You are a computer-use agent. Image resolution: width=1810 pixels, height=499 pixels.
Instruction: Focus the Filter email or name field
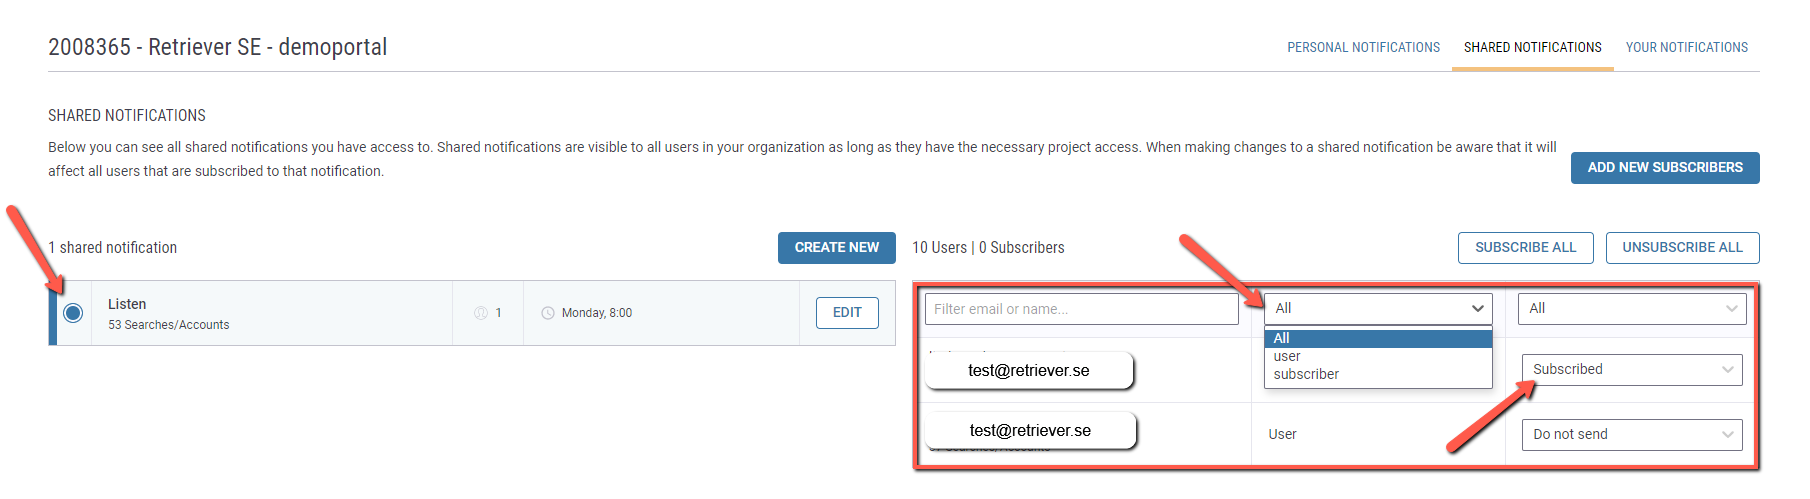click(x=1081, y=309)
